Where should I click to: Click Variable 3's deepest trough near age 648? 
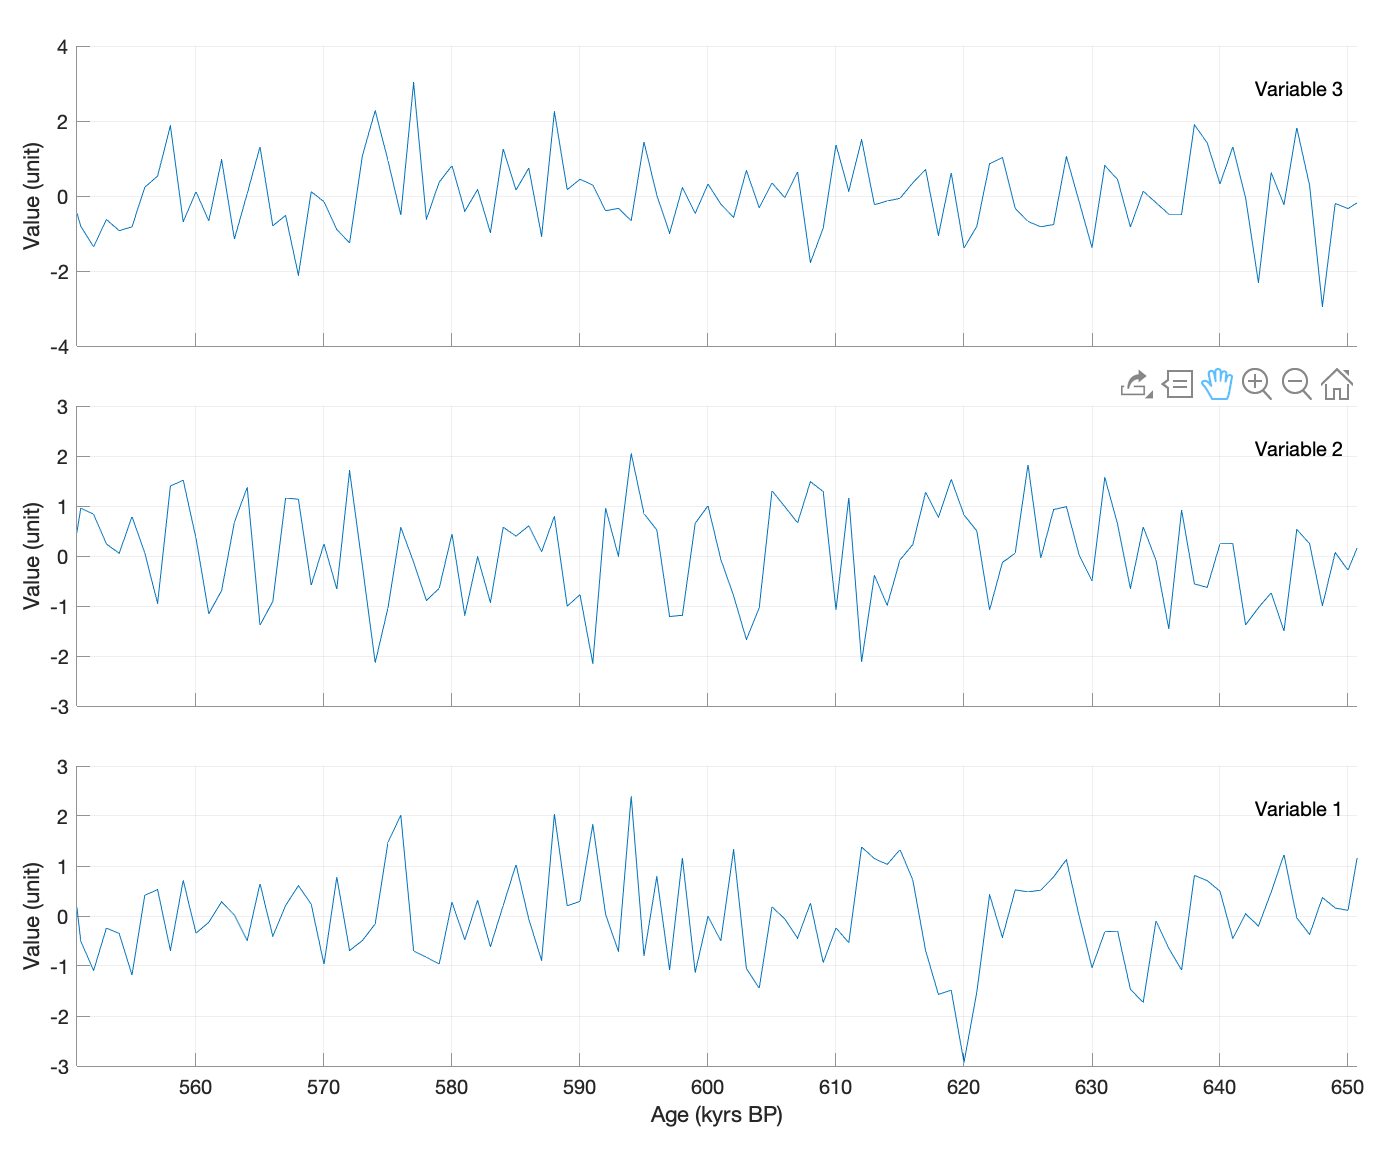tap(1322, 306)
